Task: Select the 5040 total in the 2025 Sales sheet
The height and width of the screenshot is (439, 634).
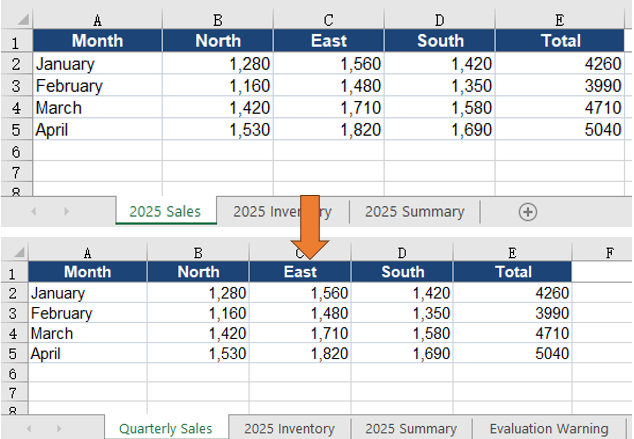Action: click(x=560, y=129)
